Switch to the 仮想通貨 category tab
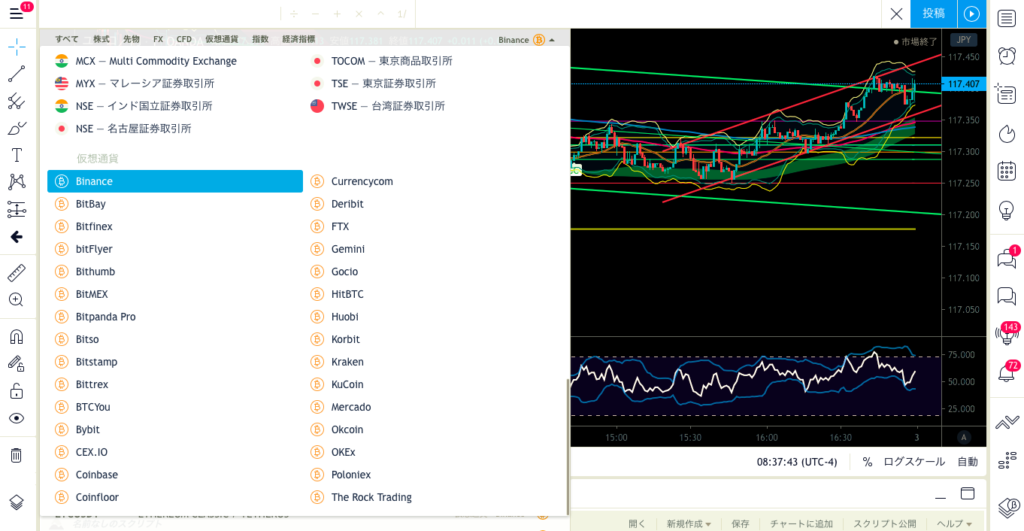 pyautogui.click(x=221, y=40)
